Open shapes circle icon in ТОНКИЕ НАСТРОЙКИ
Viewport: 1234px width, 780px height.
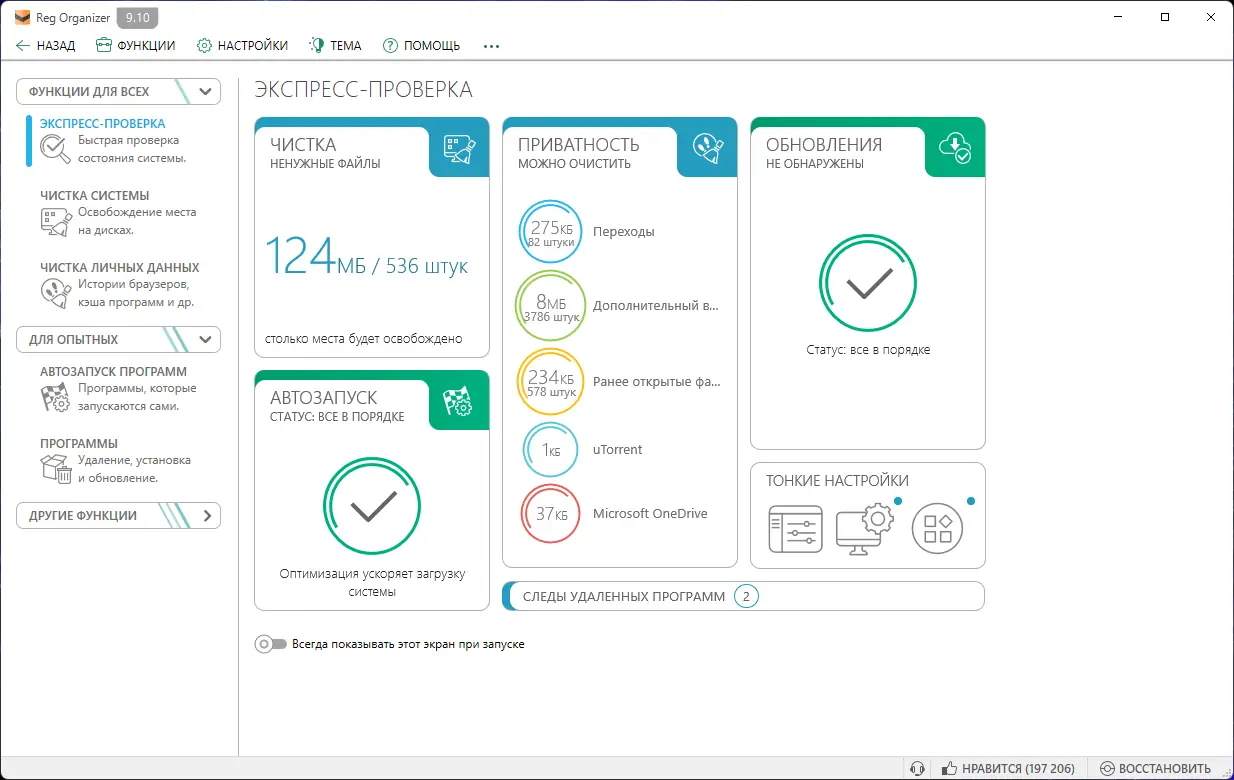937,529
